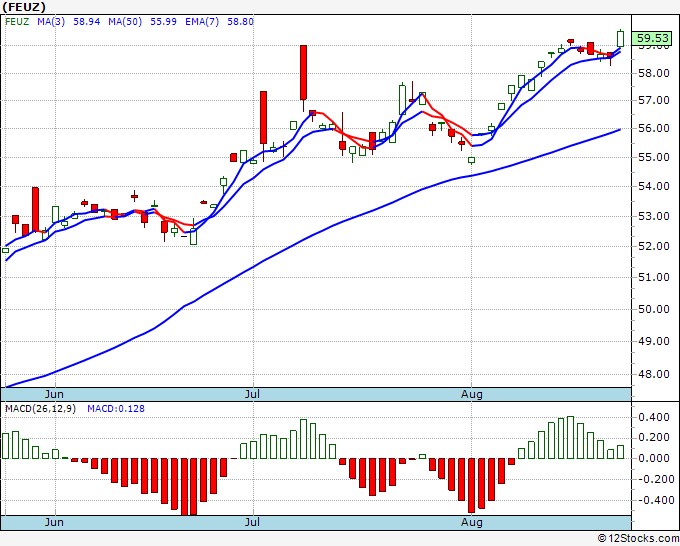Select the MA(3) legend label

tap(51, 22)
